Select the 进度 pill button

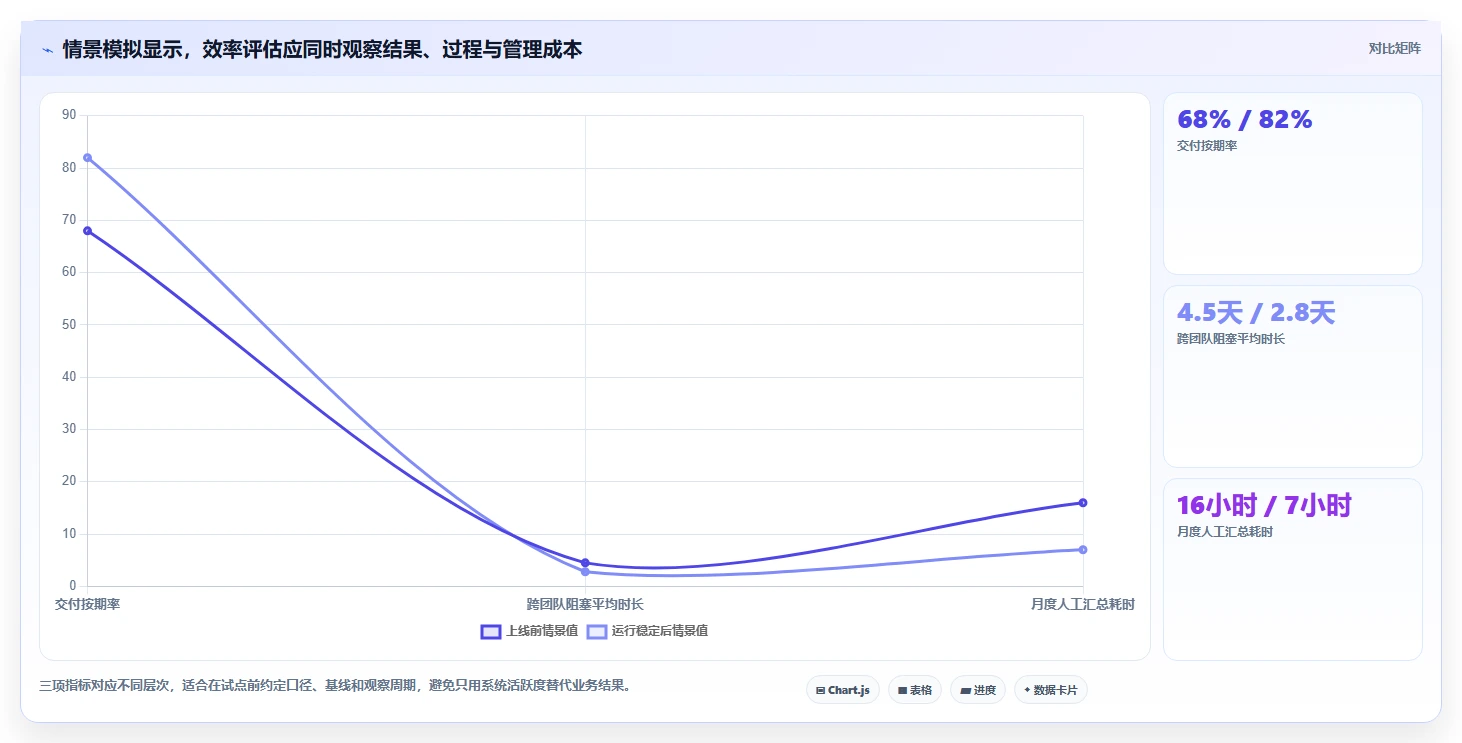978,690
